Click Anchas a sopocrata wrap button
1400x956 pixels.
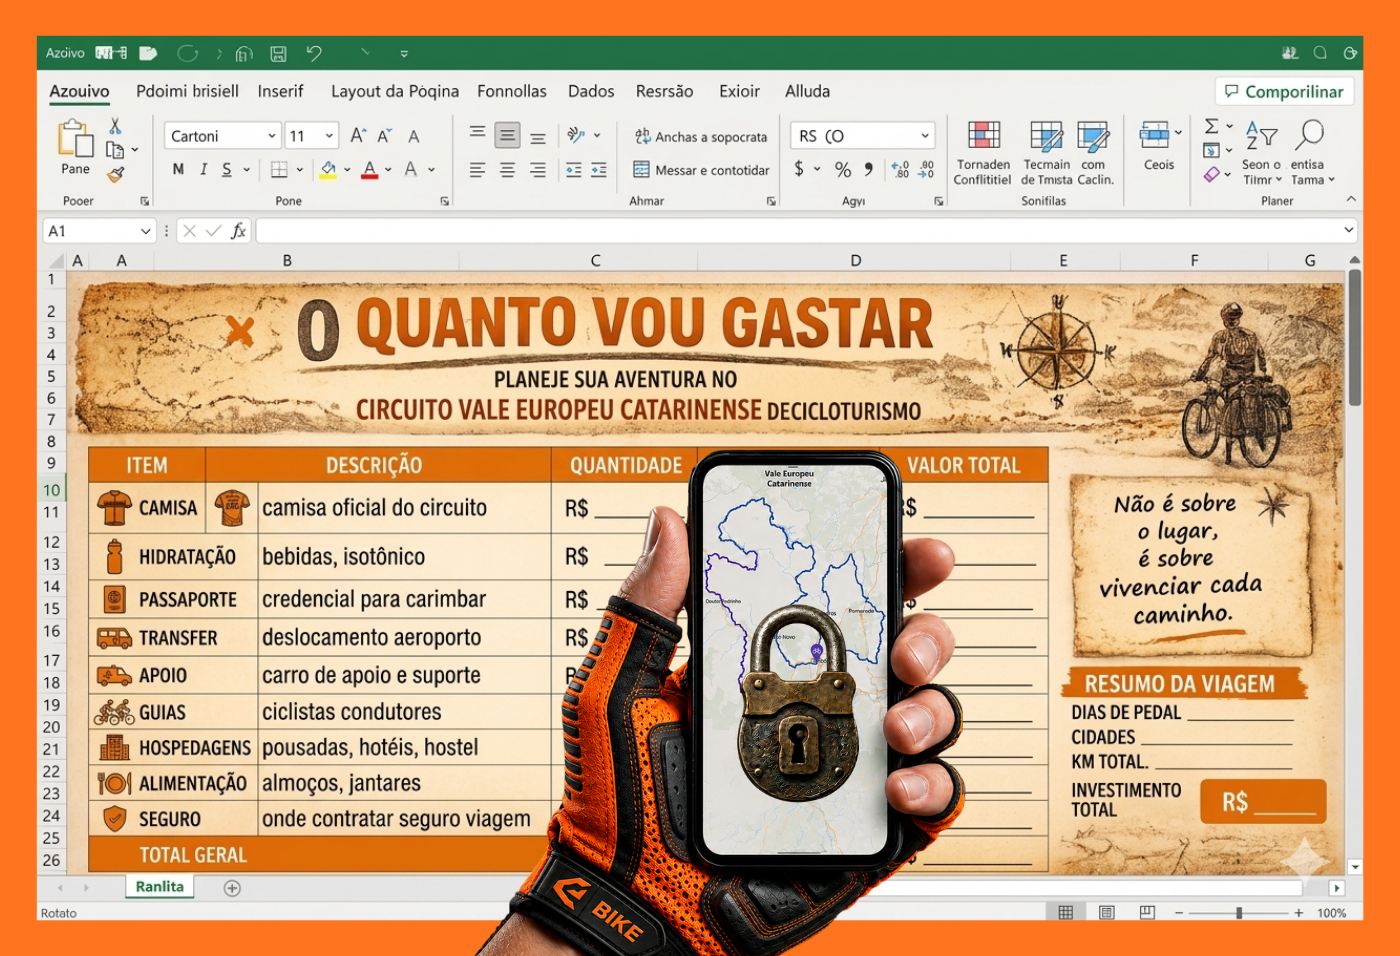click(701, 137)
